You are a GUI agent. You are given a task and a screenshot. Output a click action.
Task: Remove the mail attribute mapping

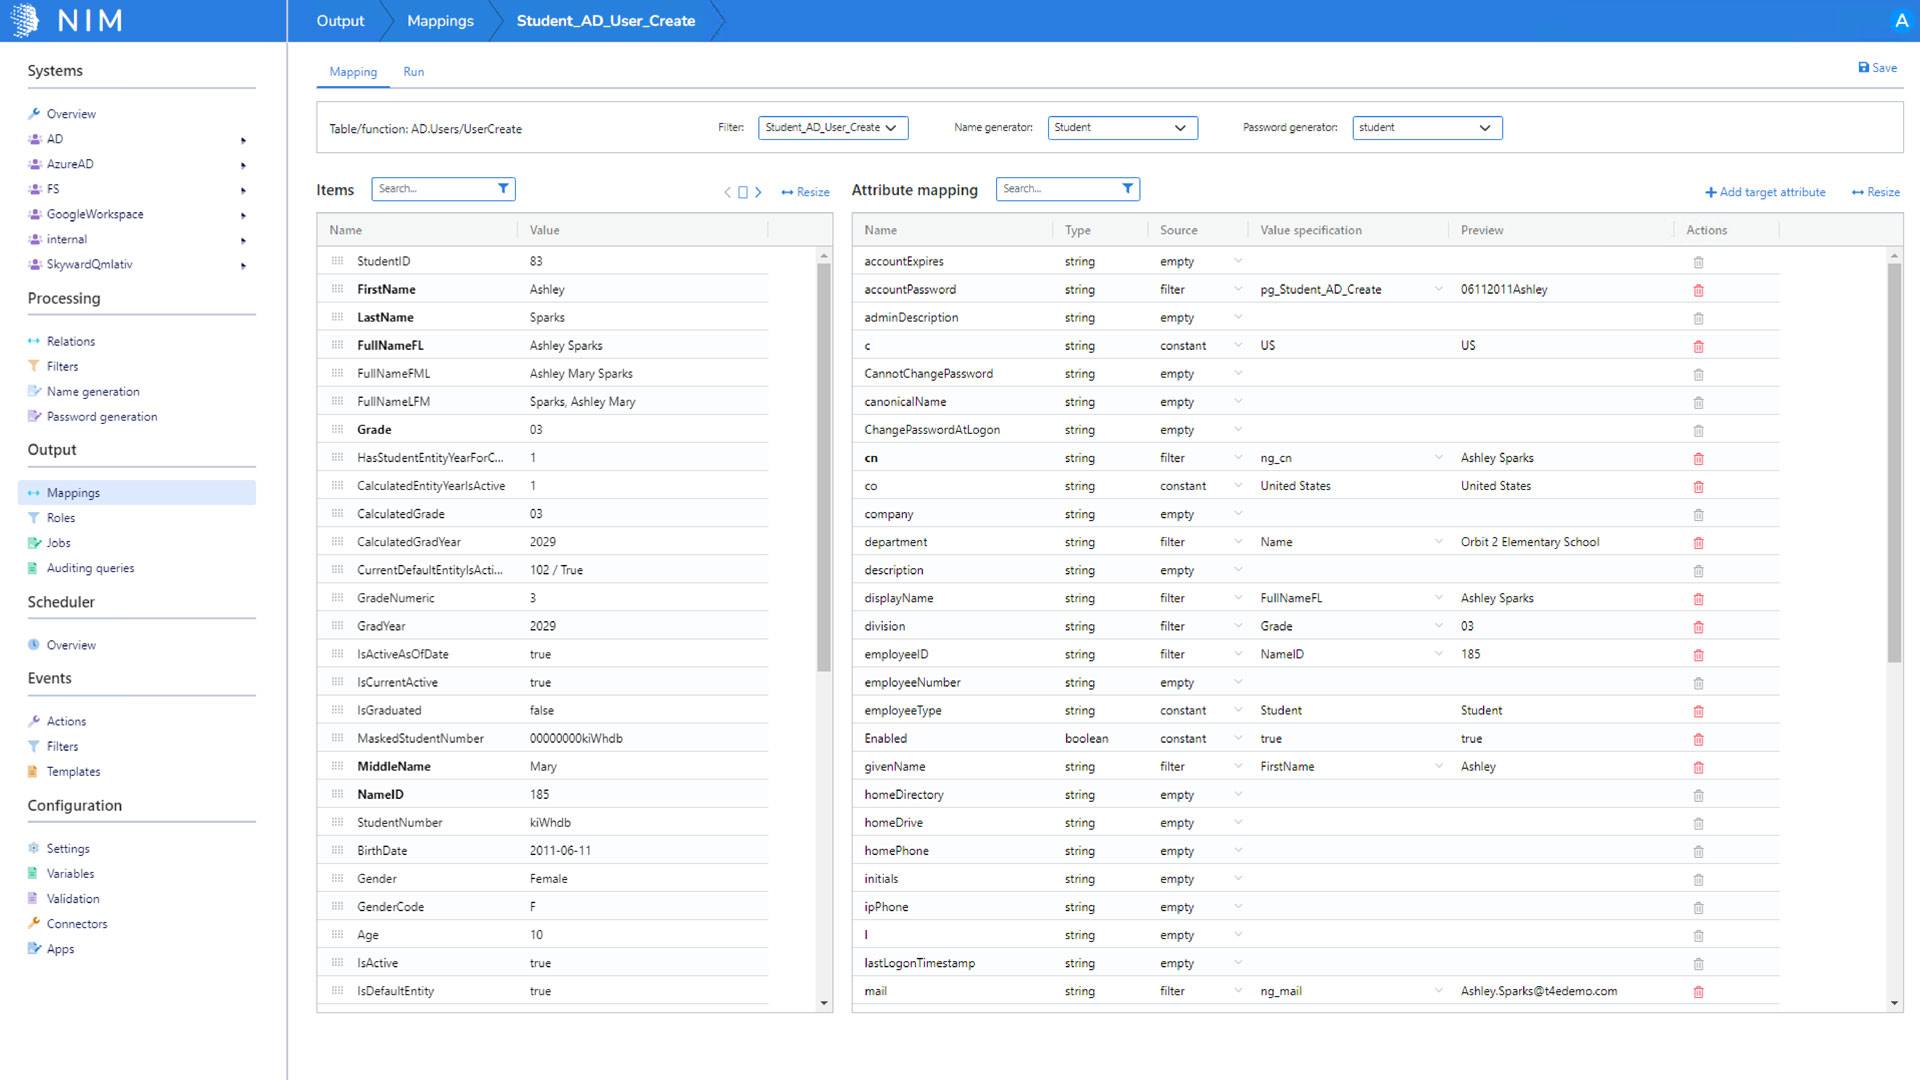(x=1698, y=991)
